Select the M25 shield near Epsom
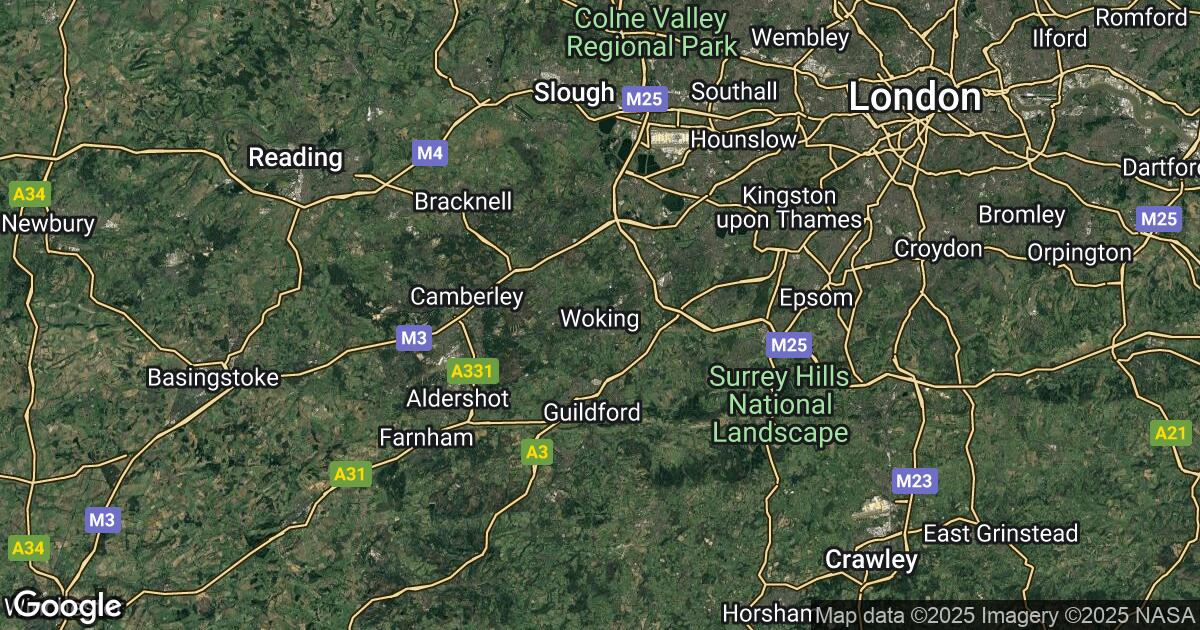Image resolution: width=1200 pixels, height=630 pixels. 788,345
